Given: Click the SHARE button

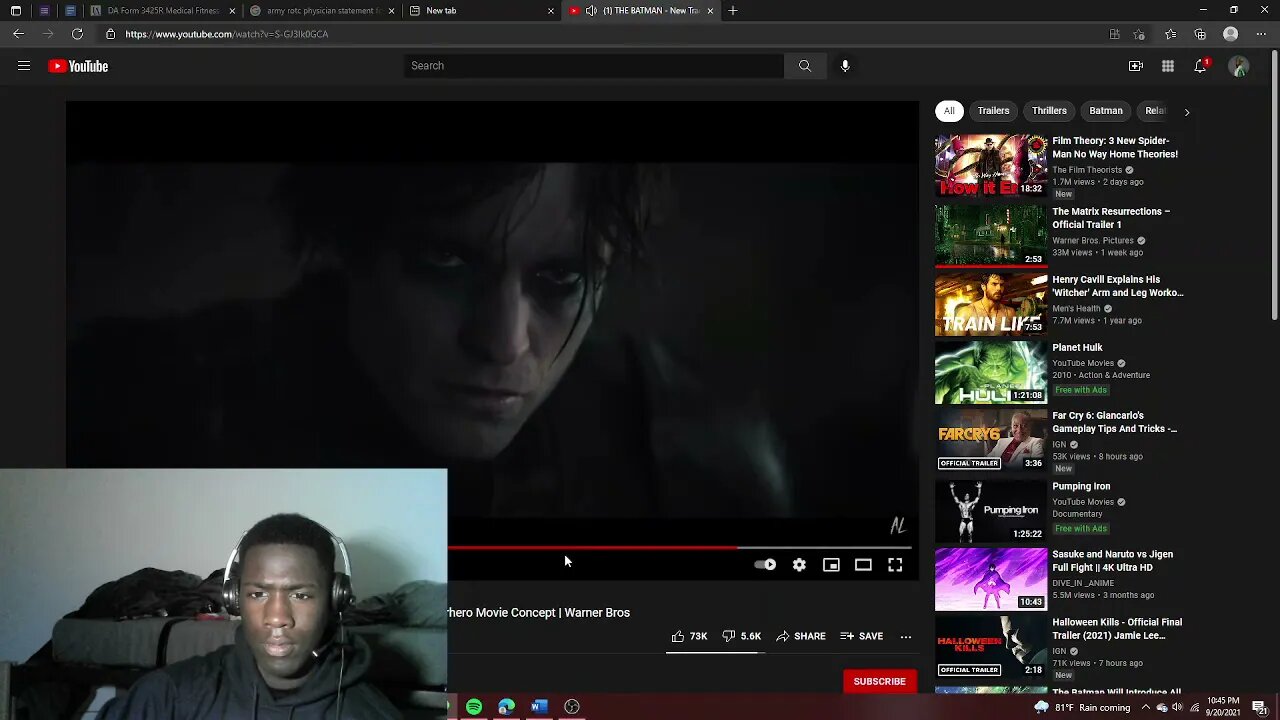Looking at the screenshot, I should 801,636.
